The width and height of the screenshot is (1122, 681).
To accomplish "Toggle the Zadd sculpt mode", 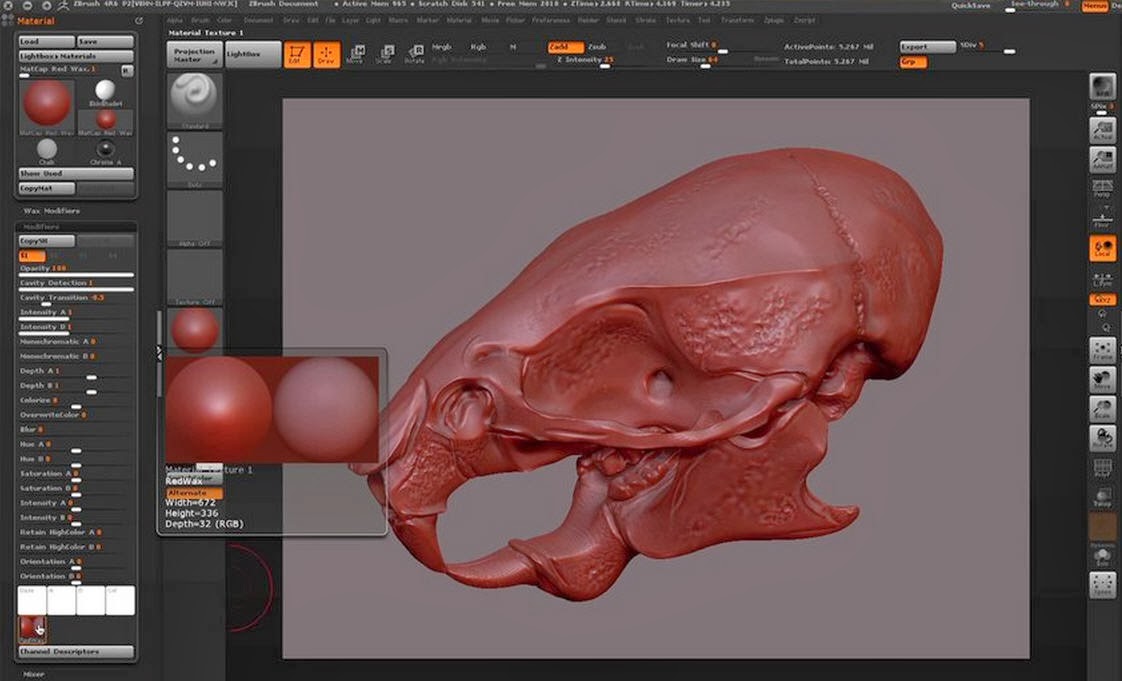I will 565,47.
